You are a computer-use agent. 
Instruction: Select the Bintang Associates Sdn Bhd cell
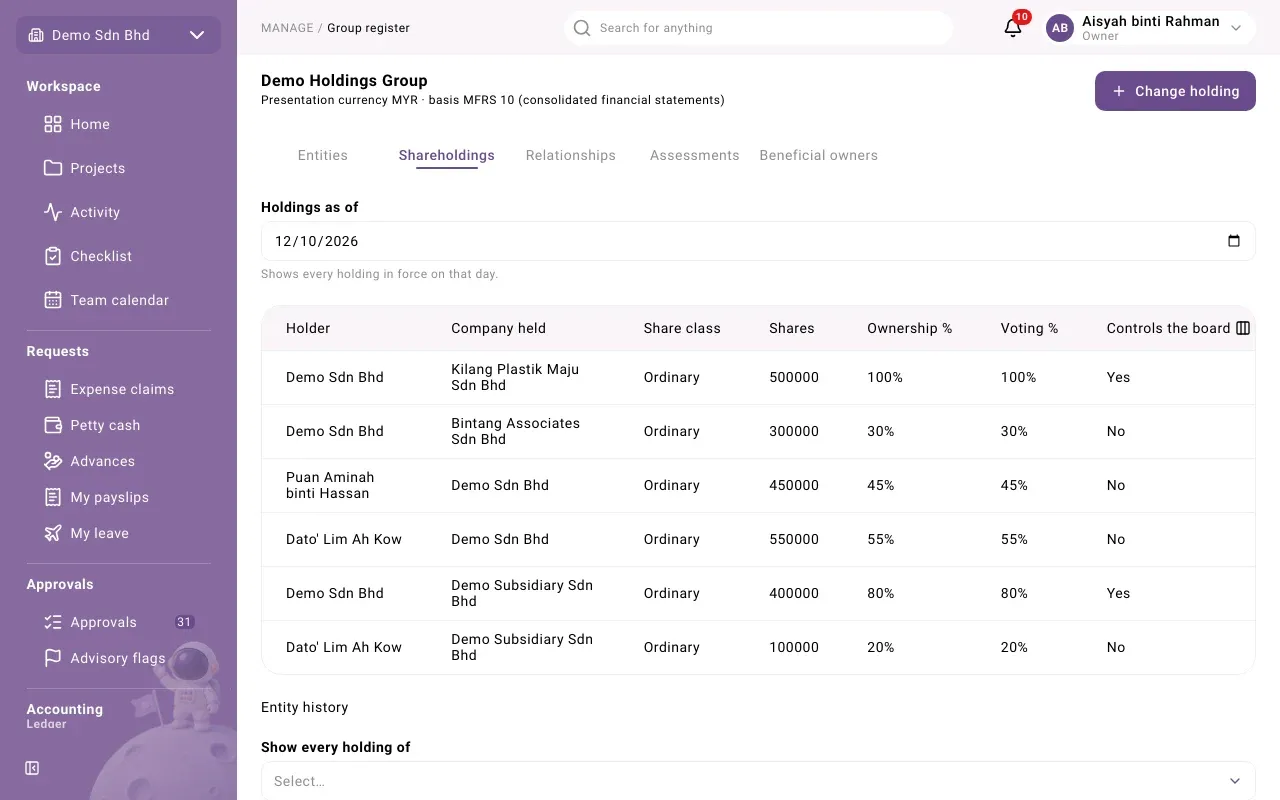(x=516, y=431)
